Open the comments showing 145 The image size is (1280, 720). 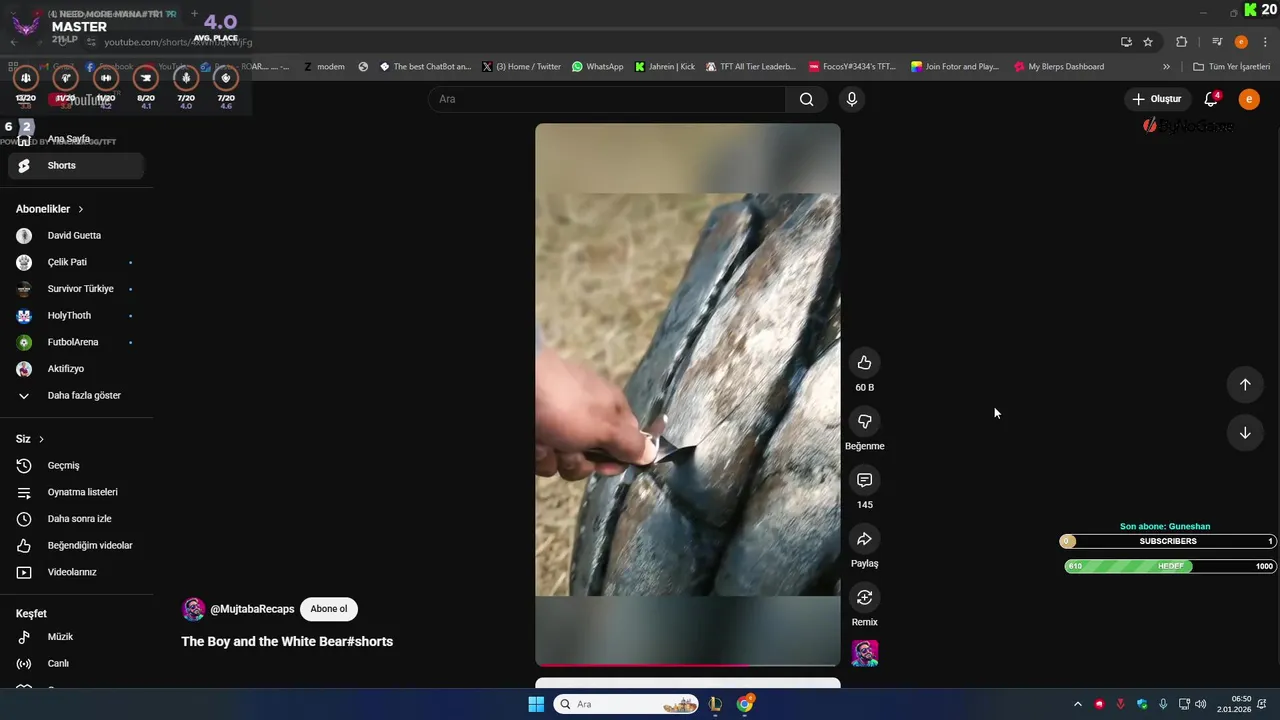coord(864,480)
